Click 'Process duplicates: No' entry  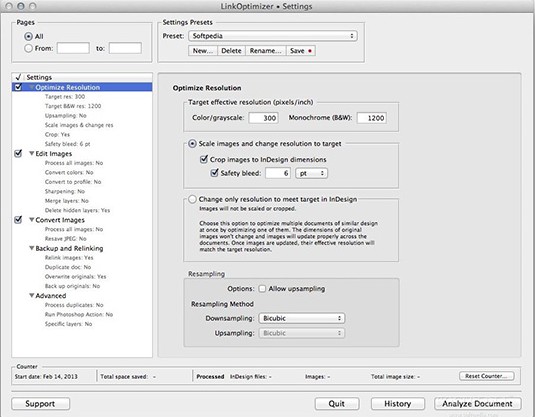(74, 305)
